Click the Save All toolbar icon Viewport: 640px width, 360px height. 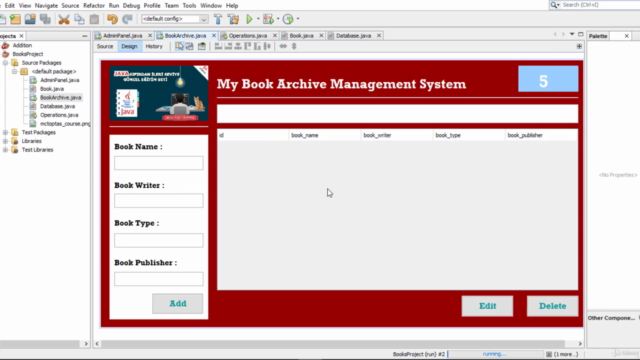pyautogui.click(x=45, y=19)
